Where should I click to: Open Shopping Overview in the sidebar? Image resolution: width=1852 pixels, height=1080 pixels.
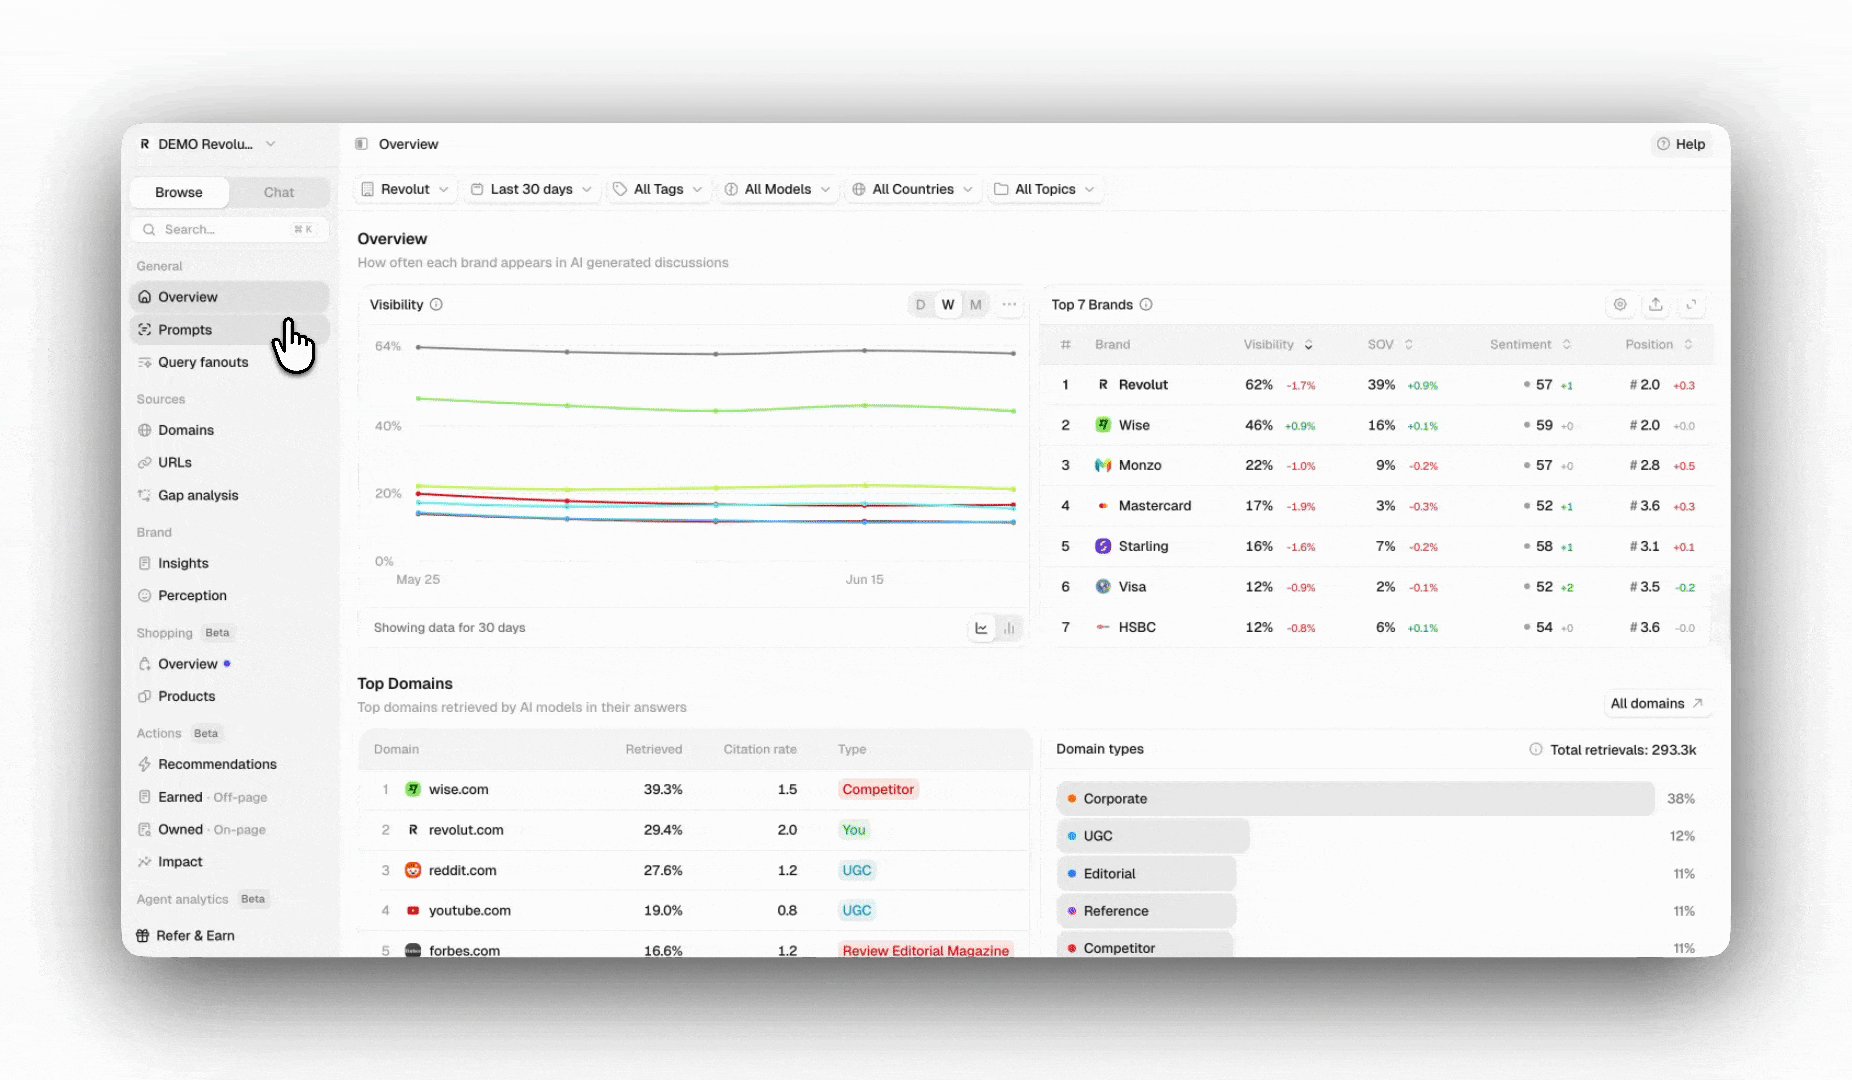point(230,664)
